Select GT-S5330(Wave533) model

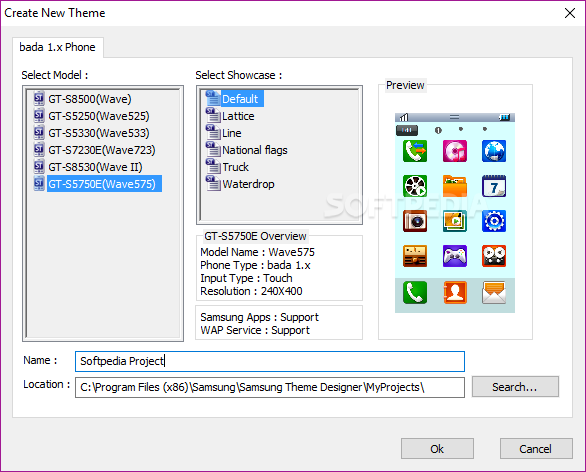[x=99, y=133]
